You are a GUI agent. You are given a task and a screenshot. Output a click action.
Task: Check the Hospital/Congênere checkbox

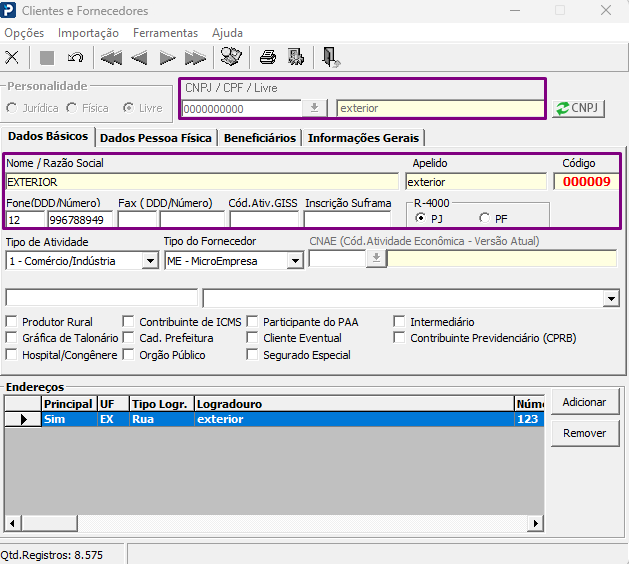pyautogui.click(x=11, y=355)
